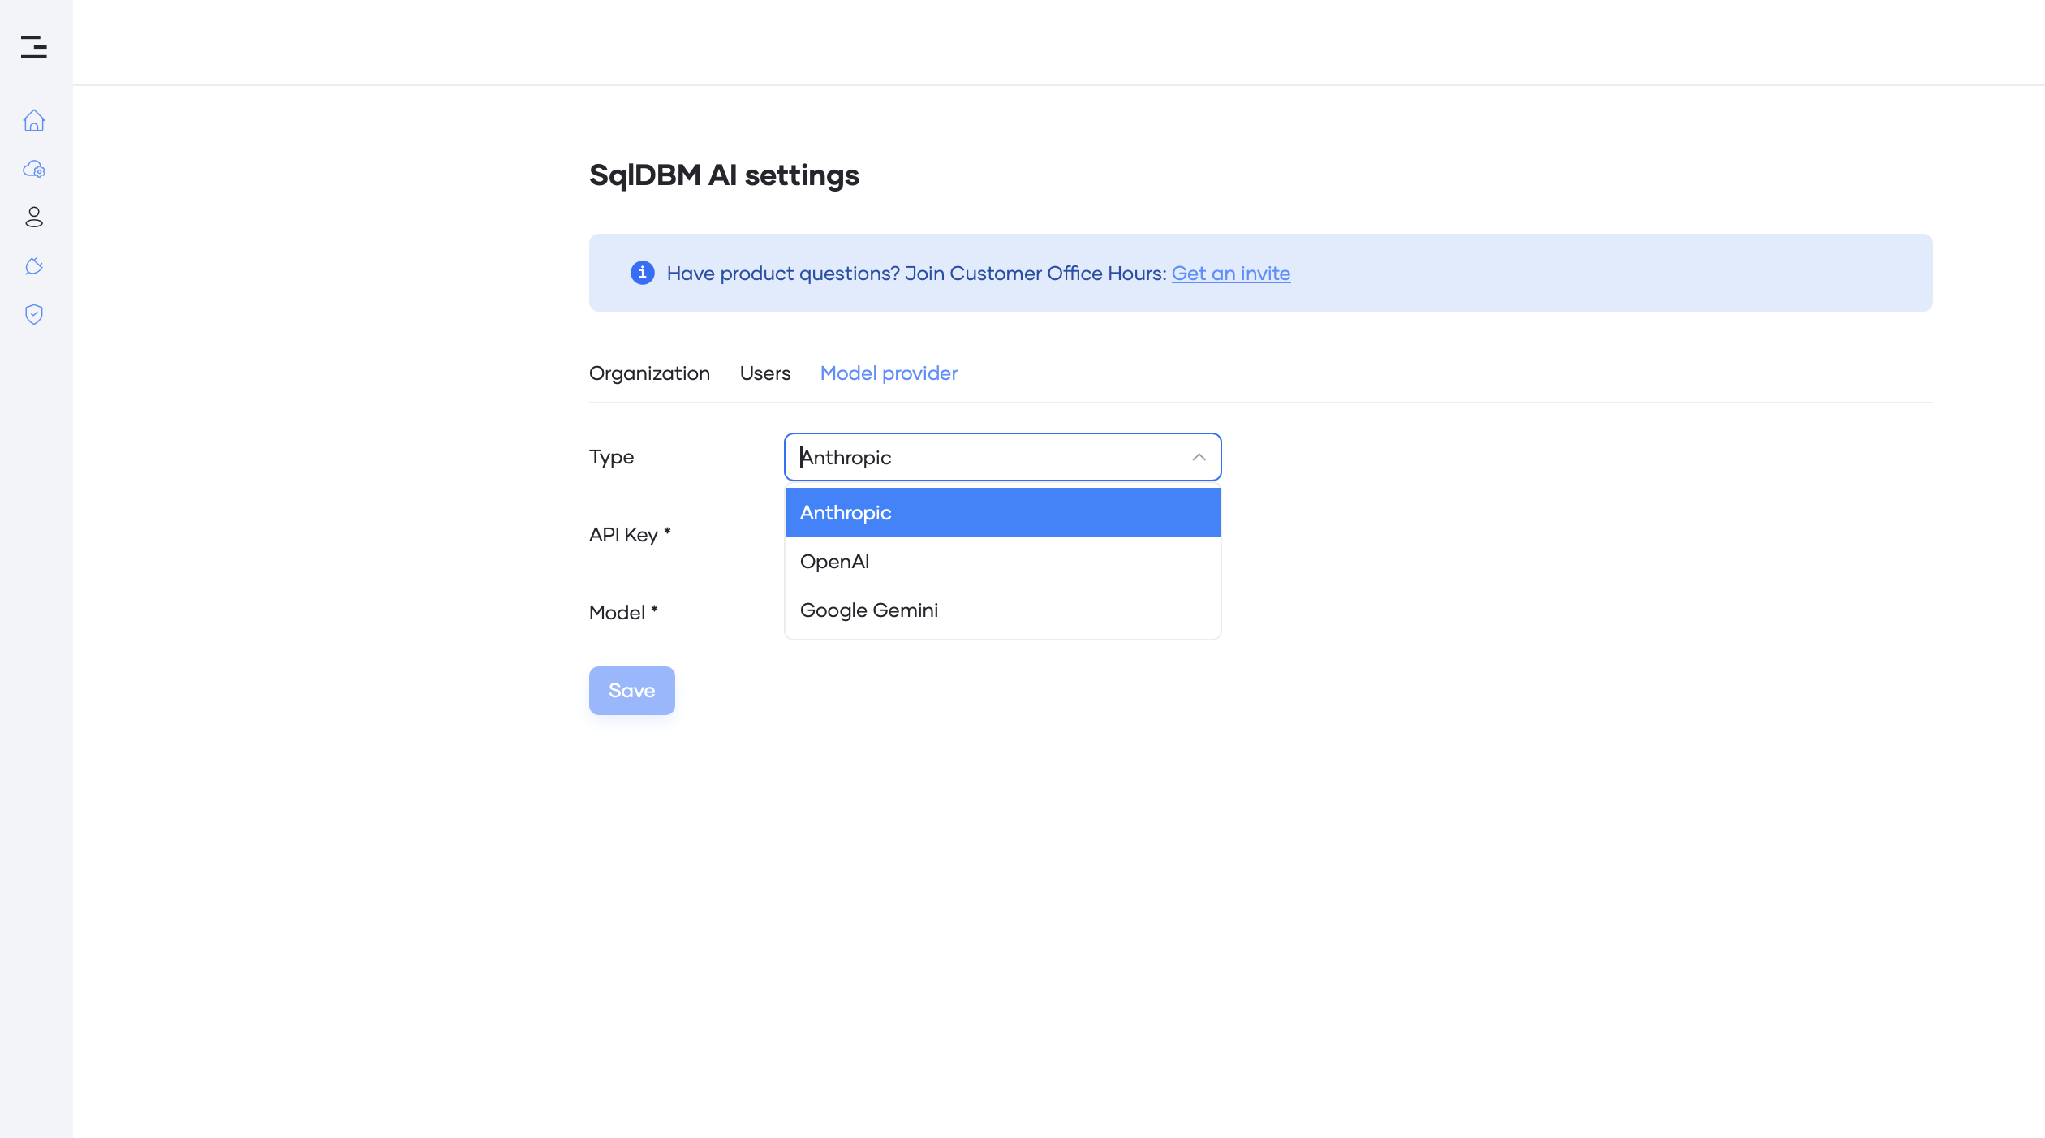Select the Model provider tab

click(x=889, y=374)
